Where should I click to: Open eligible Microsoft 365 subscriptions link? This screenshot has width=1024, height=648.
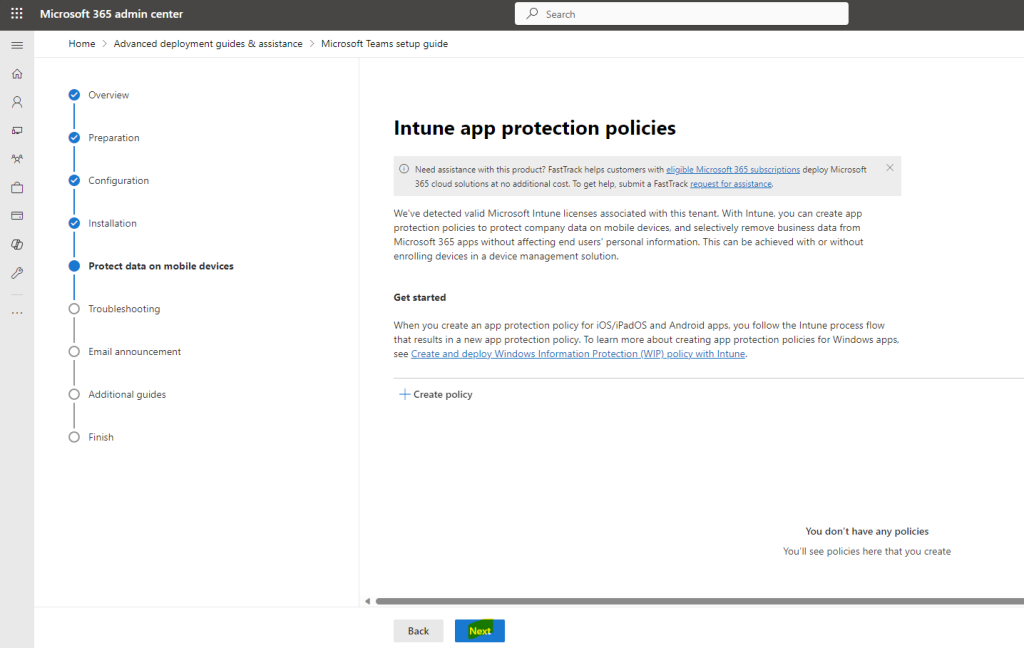[x=733, y=170]
